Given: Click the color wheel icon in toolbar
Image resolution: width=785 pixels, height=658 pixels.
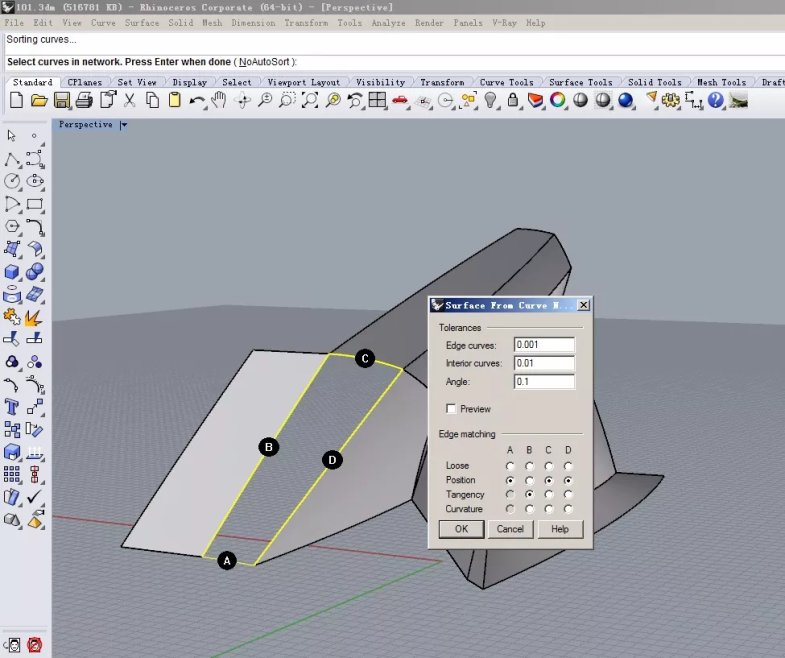Looking at the screenshot, I should pyautogui.click(x=558, y=100).
